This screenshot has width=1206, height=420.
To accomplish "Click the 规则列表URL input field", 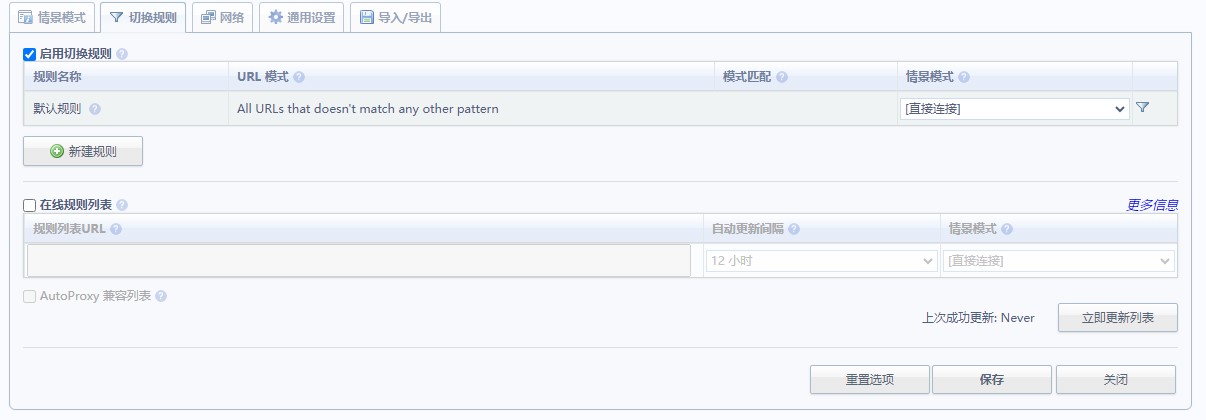I will [x=359, y=260].
